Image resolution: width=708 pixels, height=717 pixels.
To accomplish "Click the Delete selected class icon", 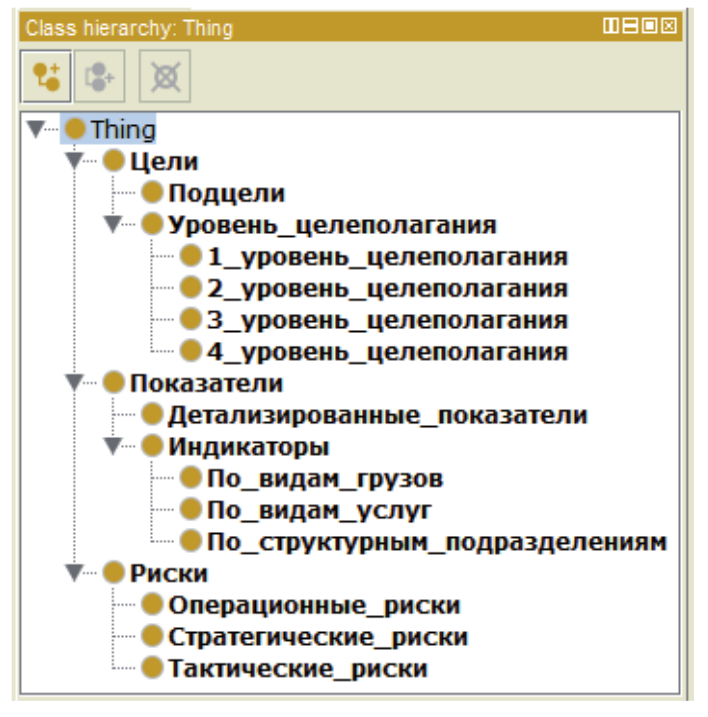I will [162, 76].
